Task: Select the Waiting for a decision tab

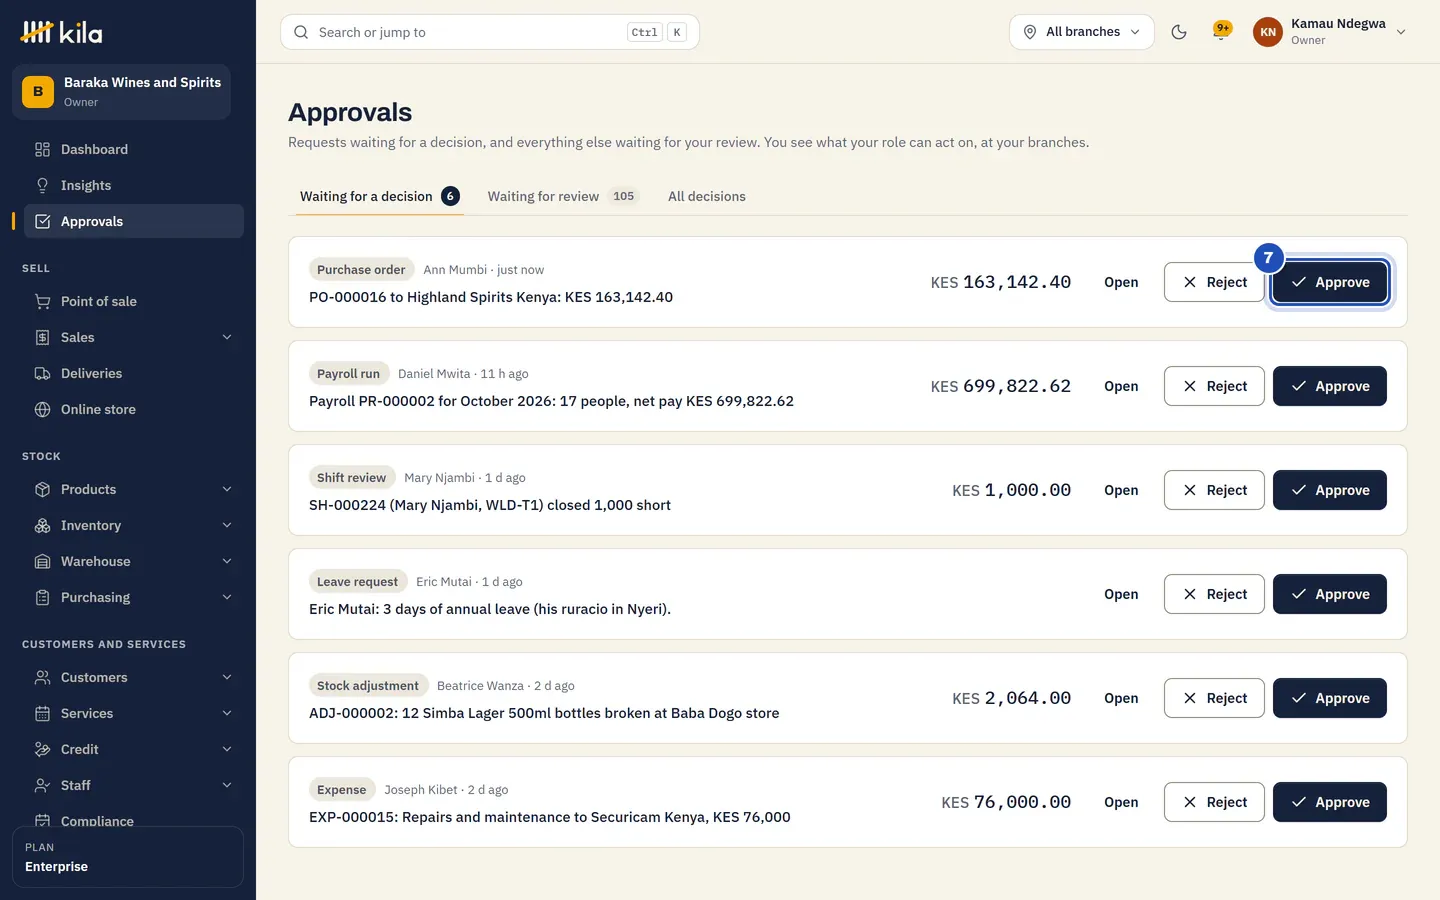Action: tap(380, 196)
